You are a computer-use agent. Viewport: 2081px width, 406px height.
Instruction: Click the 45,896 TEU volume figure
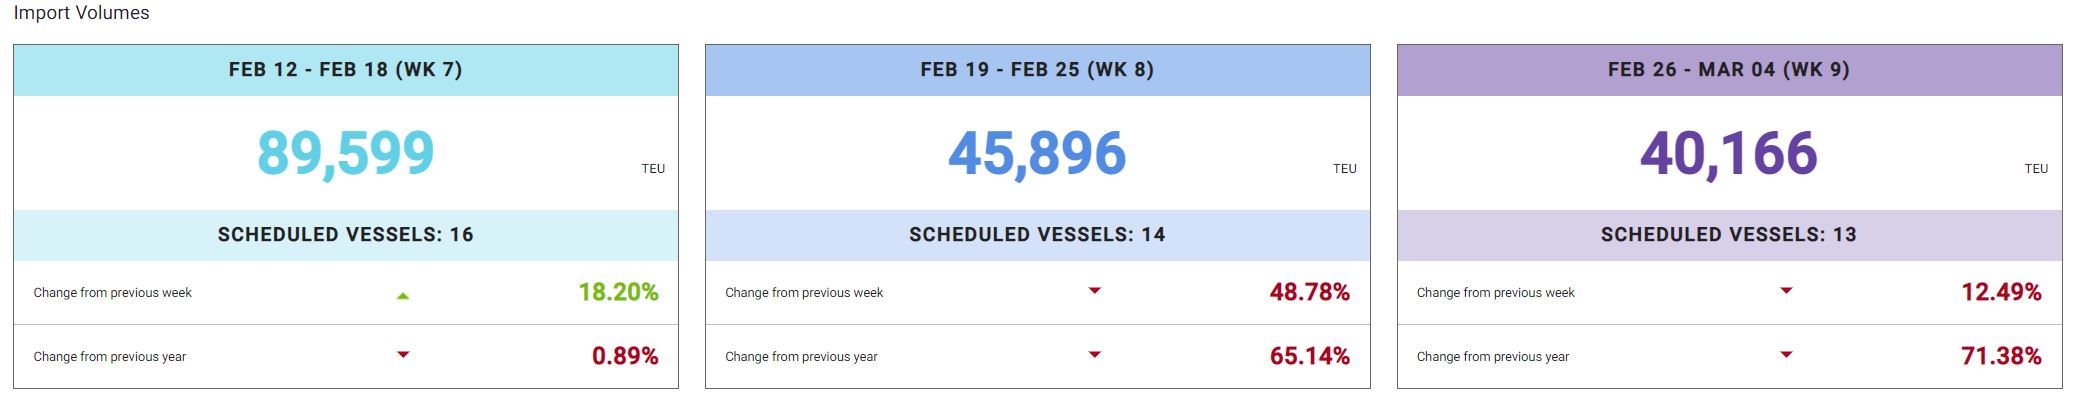[x=1037, y=154]
